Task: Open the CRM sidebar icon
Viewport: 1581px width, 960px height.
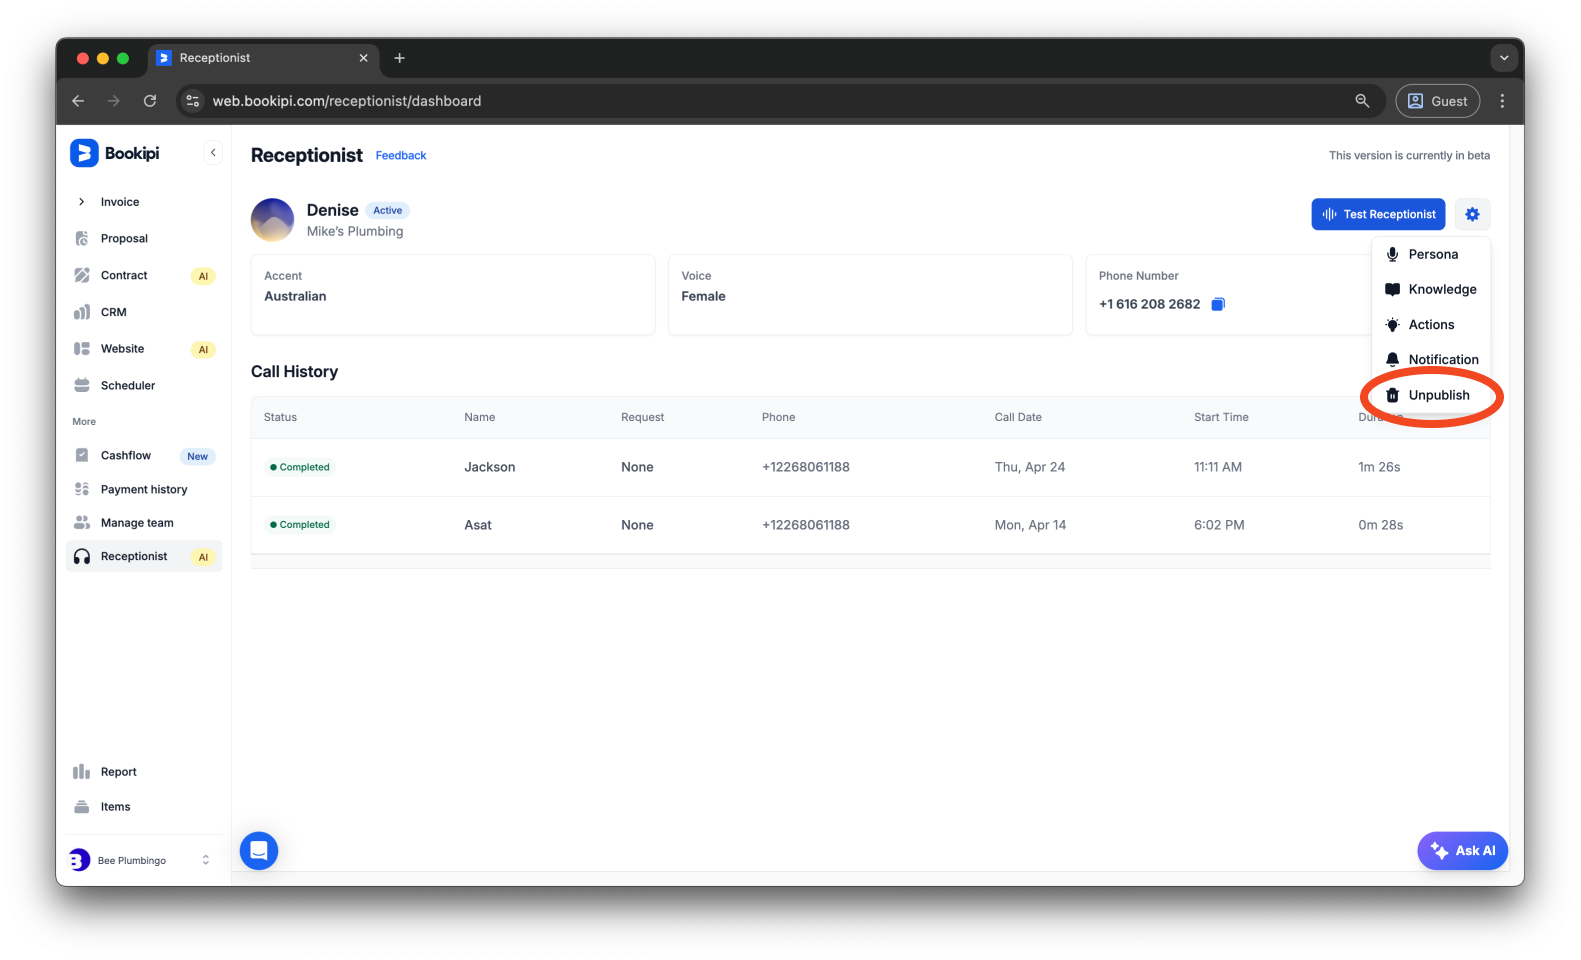Action: pyautogui.click(x=82, y=312)
